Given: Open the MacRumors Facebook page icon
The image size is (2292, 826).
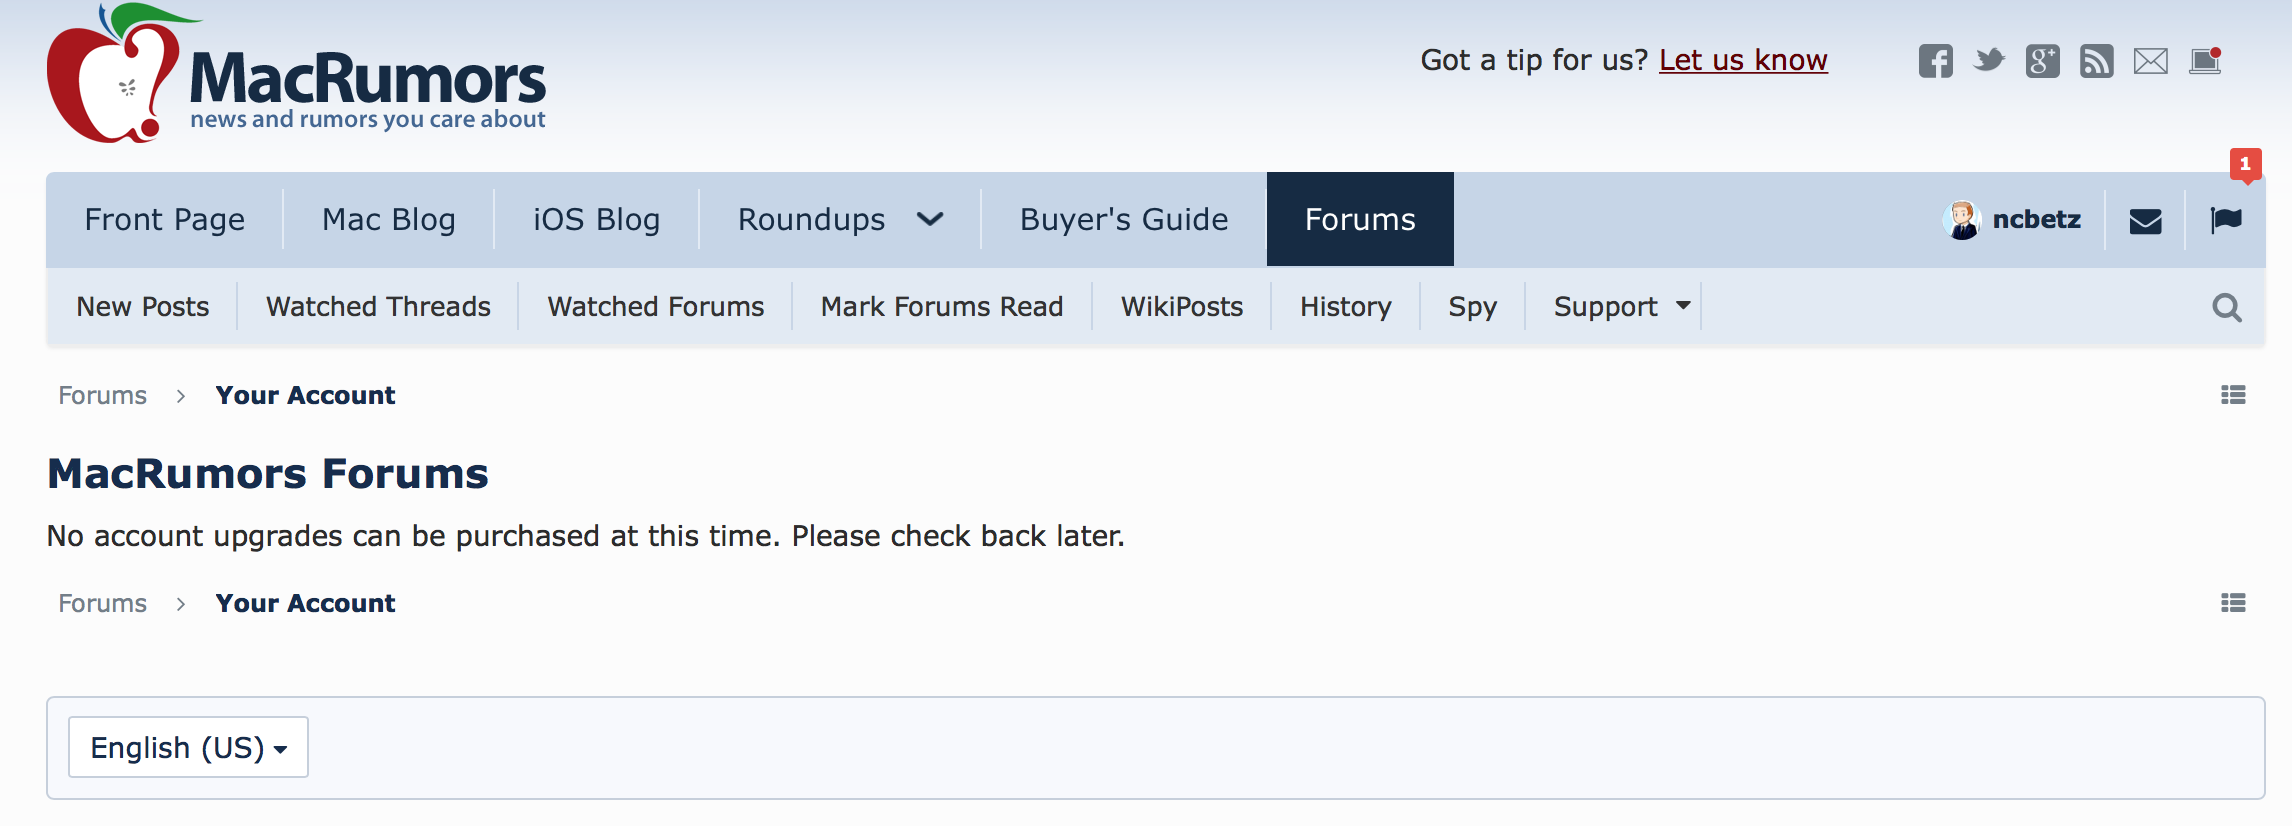Looking at the screenshot, I should (1935, 61).
